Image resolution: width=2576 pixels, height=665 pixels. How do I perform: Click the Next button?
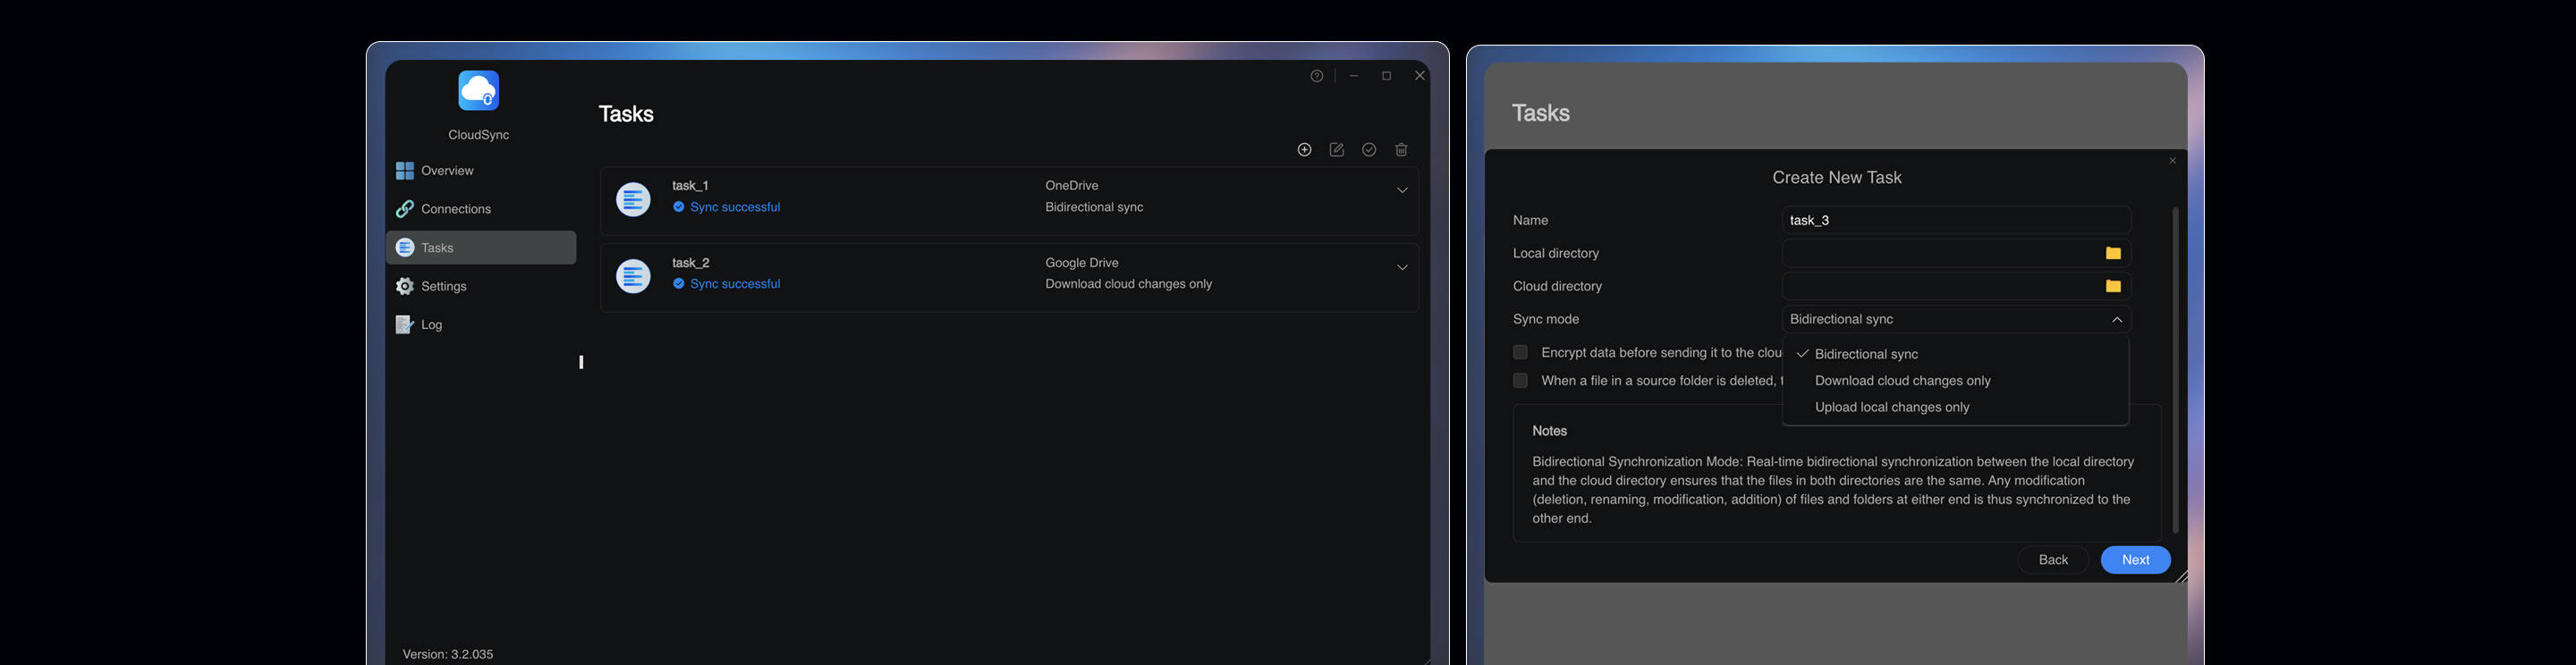[2135, 560]
